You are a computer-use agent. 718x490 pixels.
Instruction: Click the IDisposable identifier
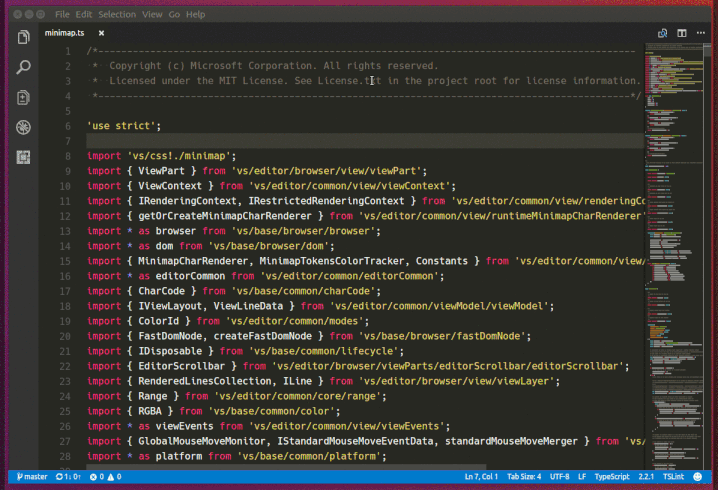pos(170,351)
